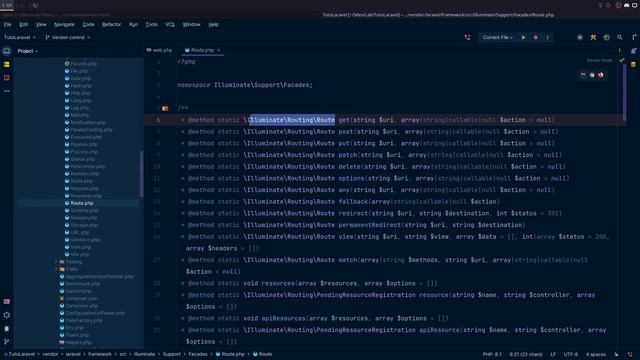Open Search Everywhere magnifier icon
640x360 pixels.
tap(620, 38)
